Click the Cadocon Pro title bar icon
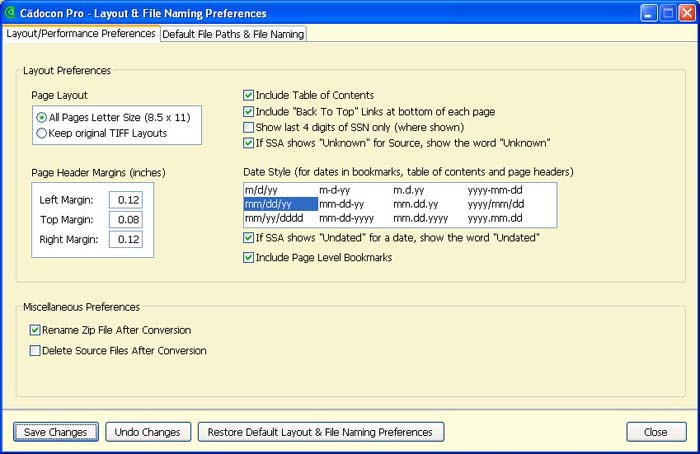Viewport: 700px width, 454px height. tap(12, 13)
